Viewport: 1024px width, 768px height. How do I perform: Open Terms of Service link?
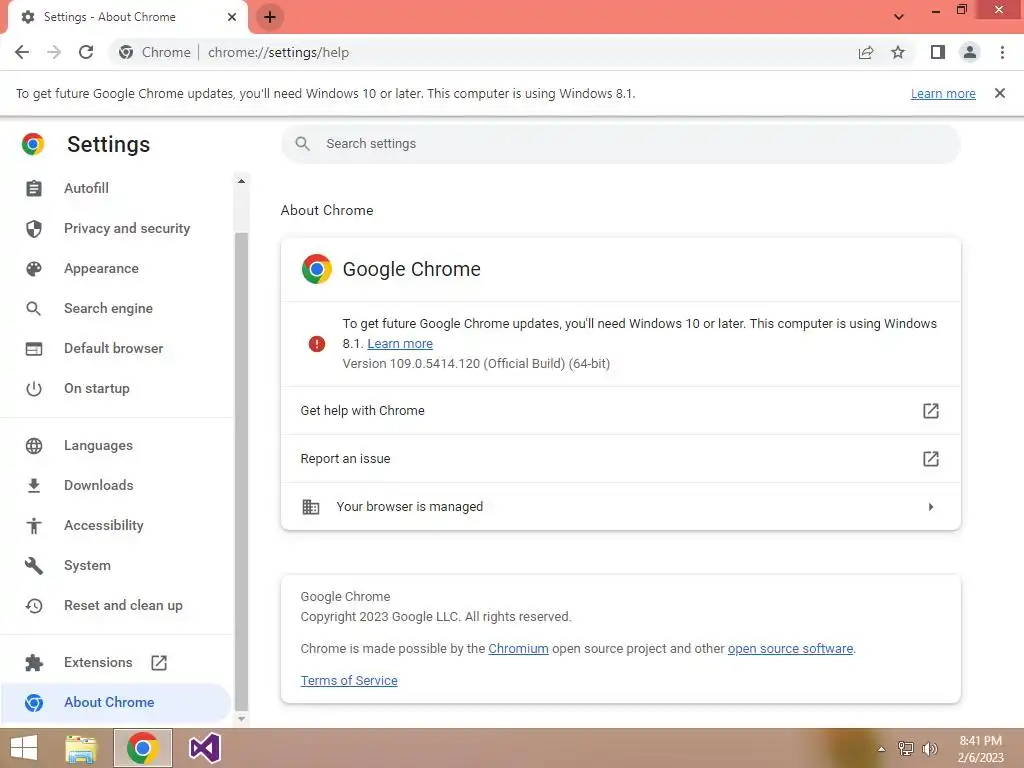(x=349, y=680)
